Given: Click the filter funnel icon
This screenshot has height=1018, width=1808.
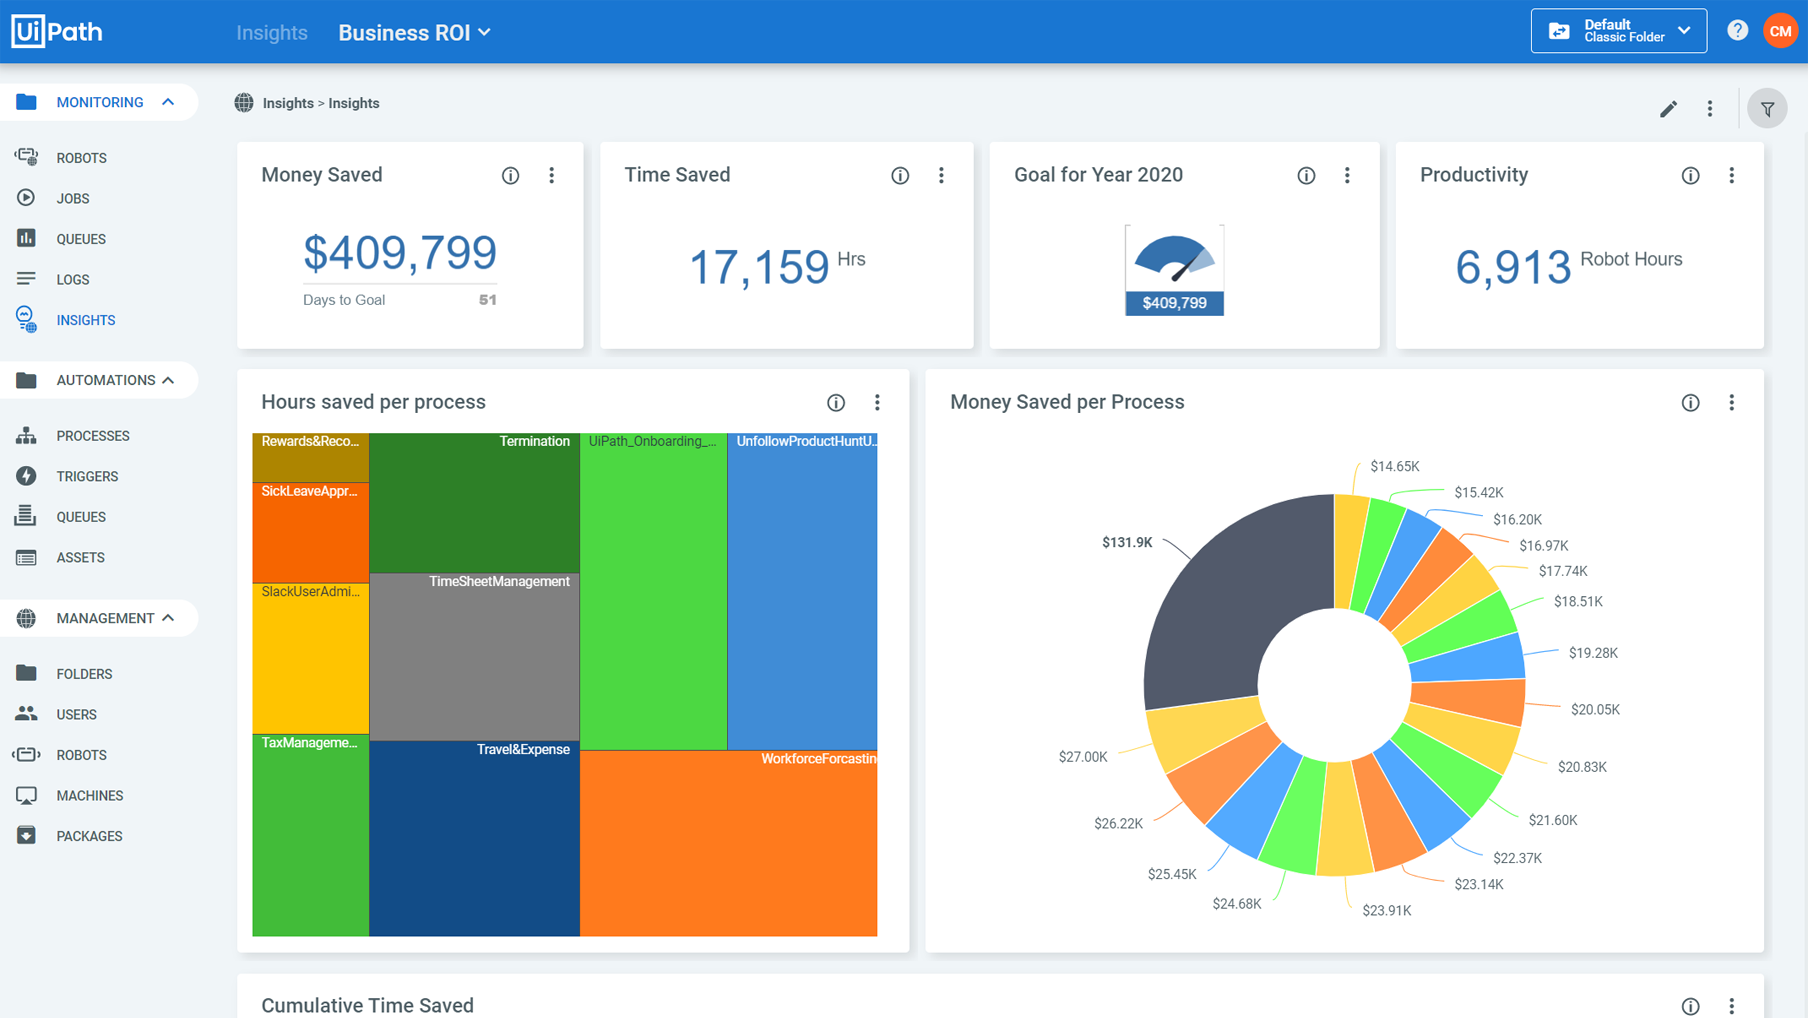Looking at the screenshot, I should tap(1767, 109).
